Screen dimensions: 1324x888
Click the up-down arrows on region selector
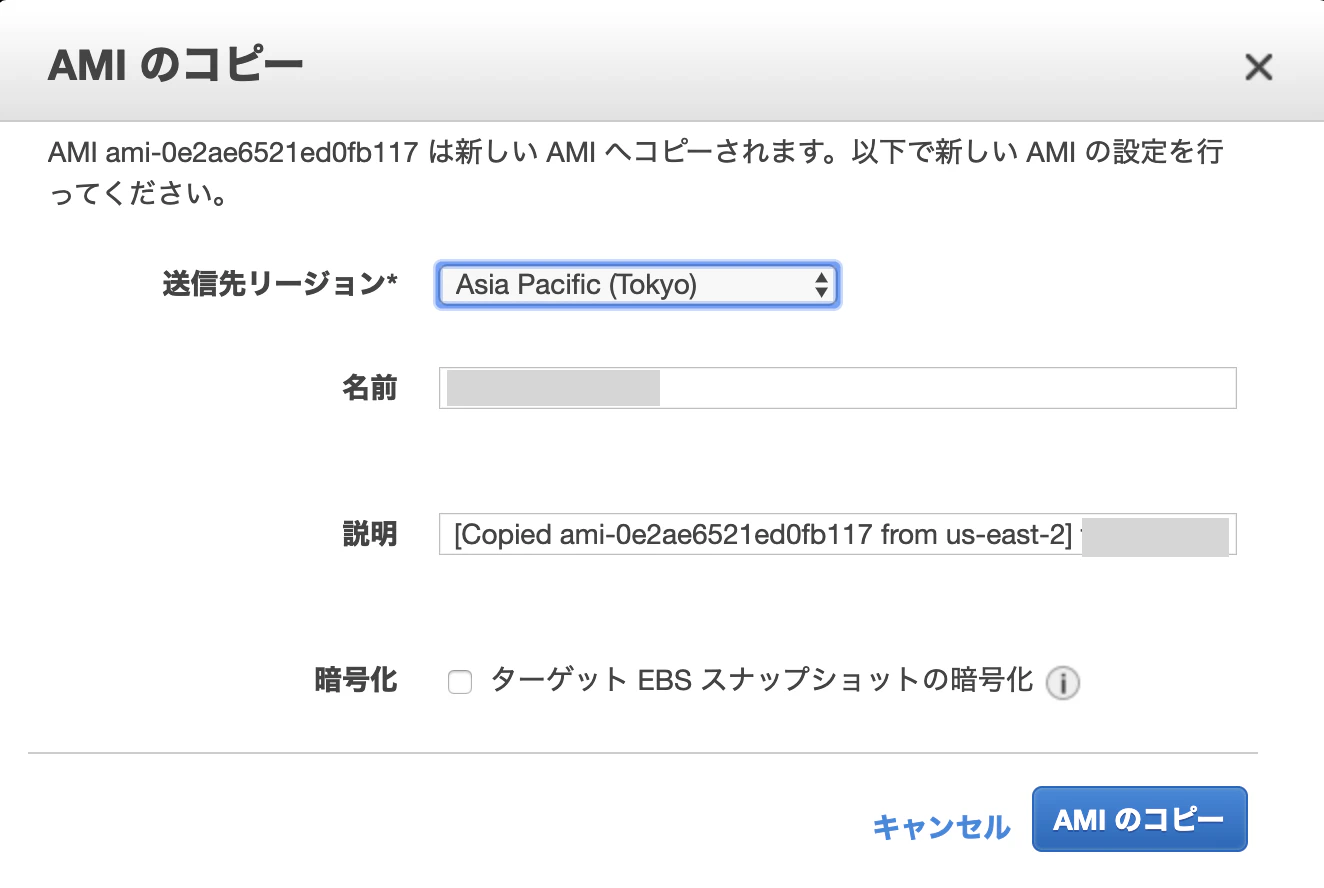(821, 285)
